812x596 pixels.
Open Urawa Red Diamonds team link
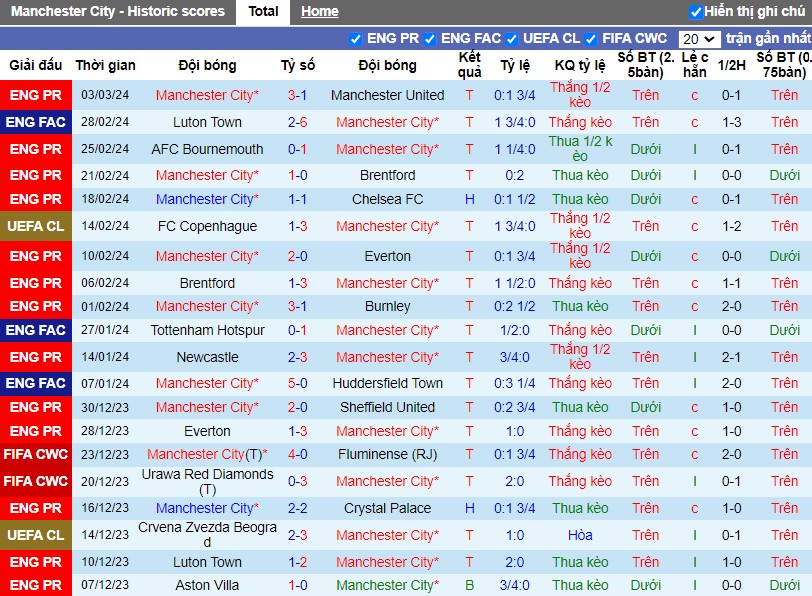click(207, 482)
